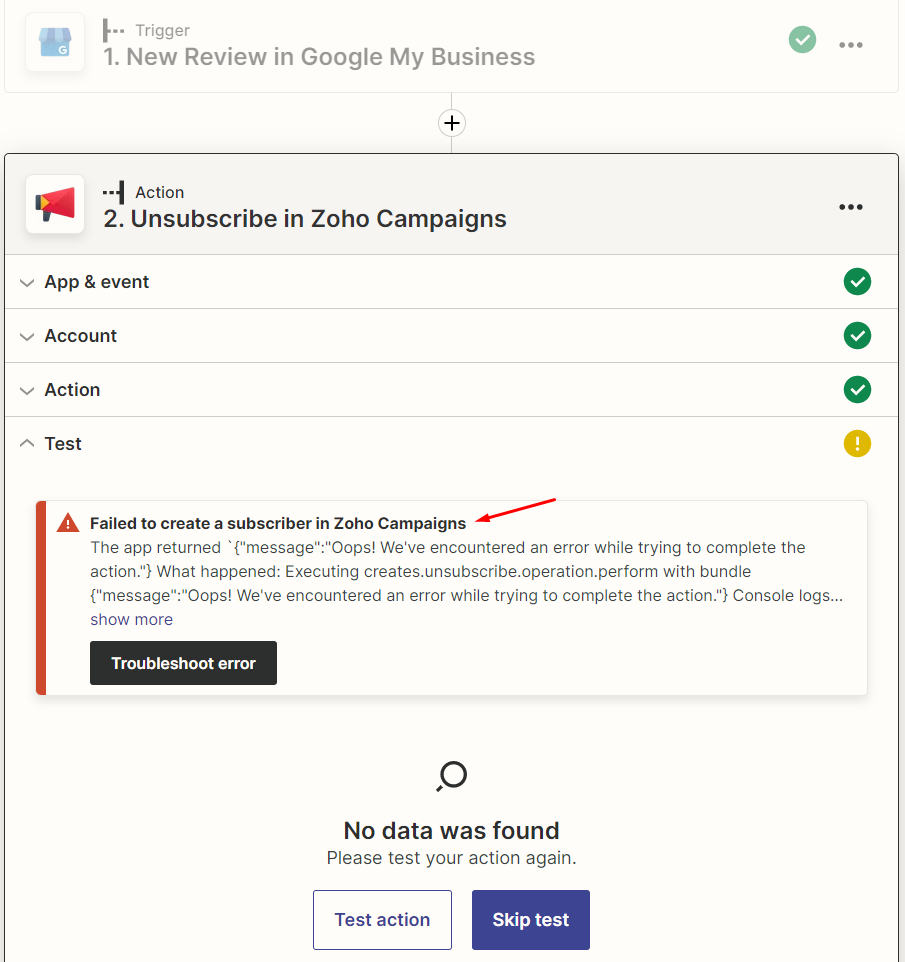Click the green check status on trigger step

coord(802,40)
